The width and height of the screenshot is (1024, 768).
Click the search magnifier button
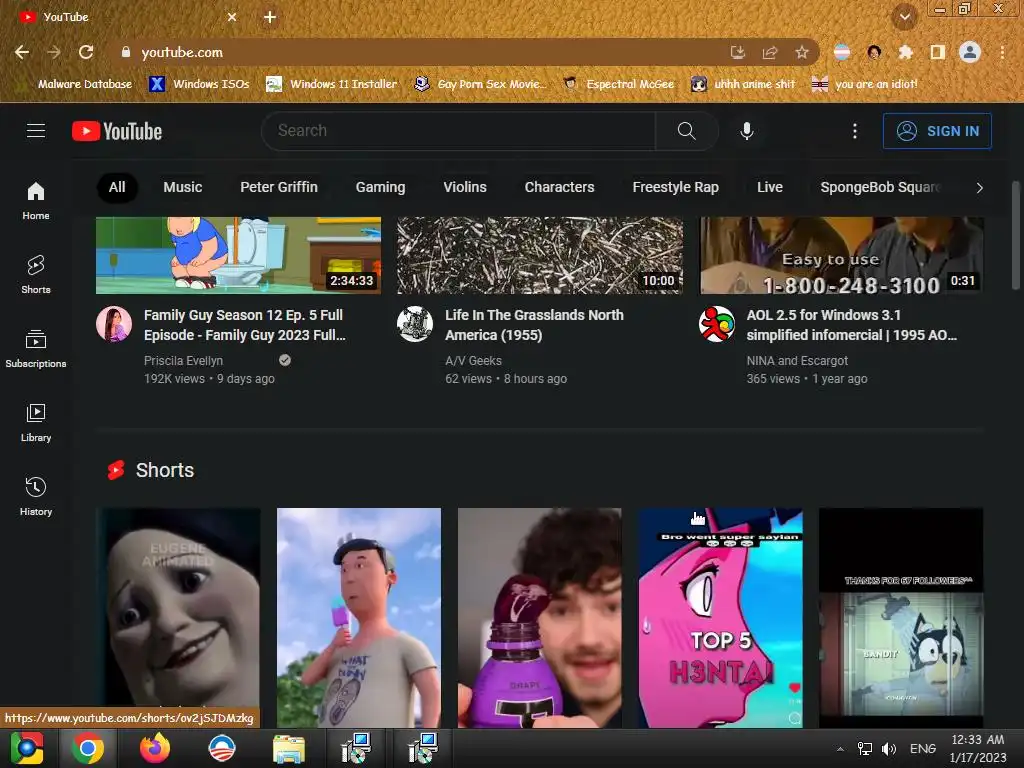(686, 131)
